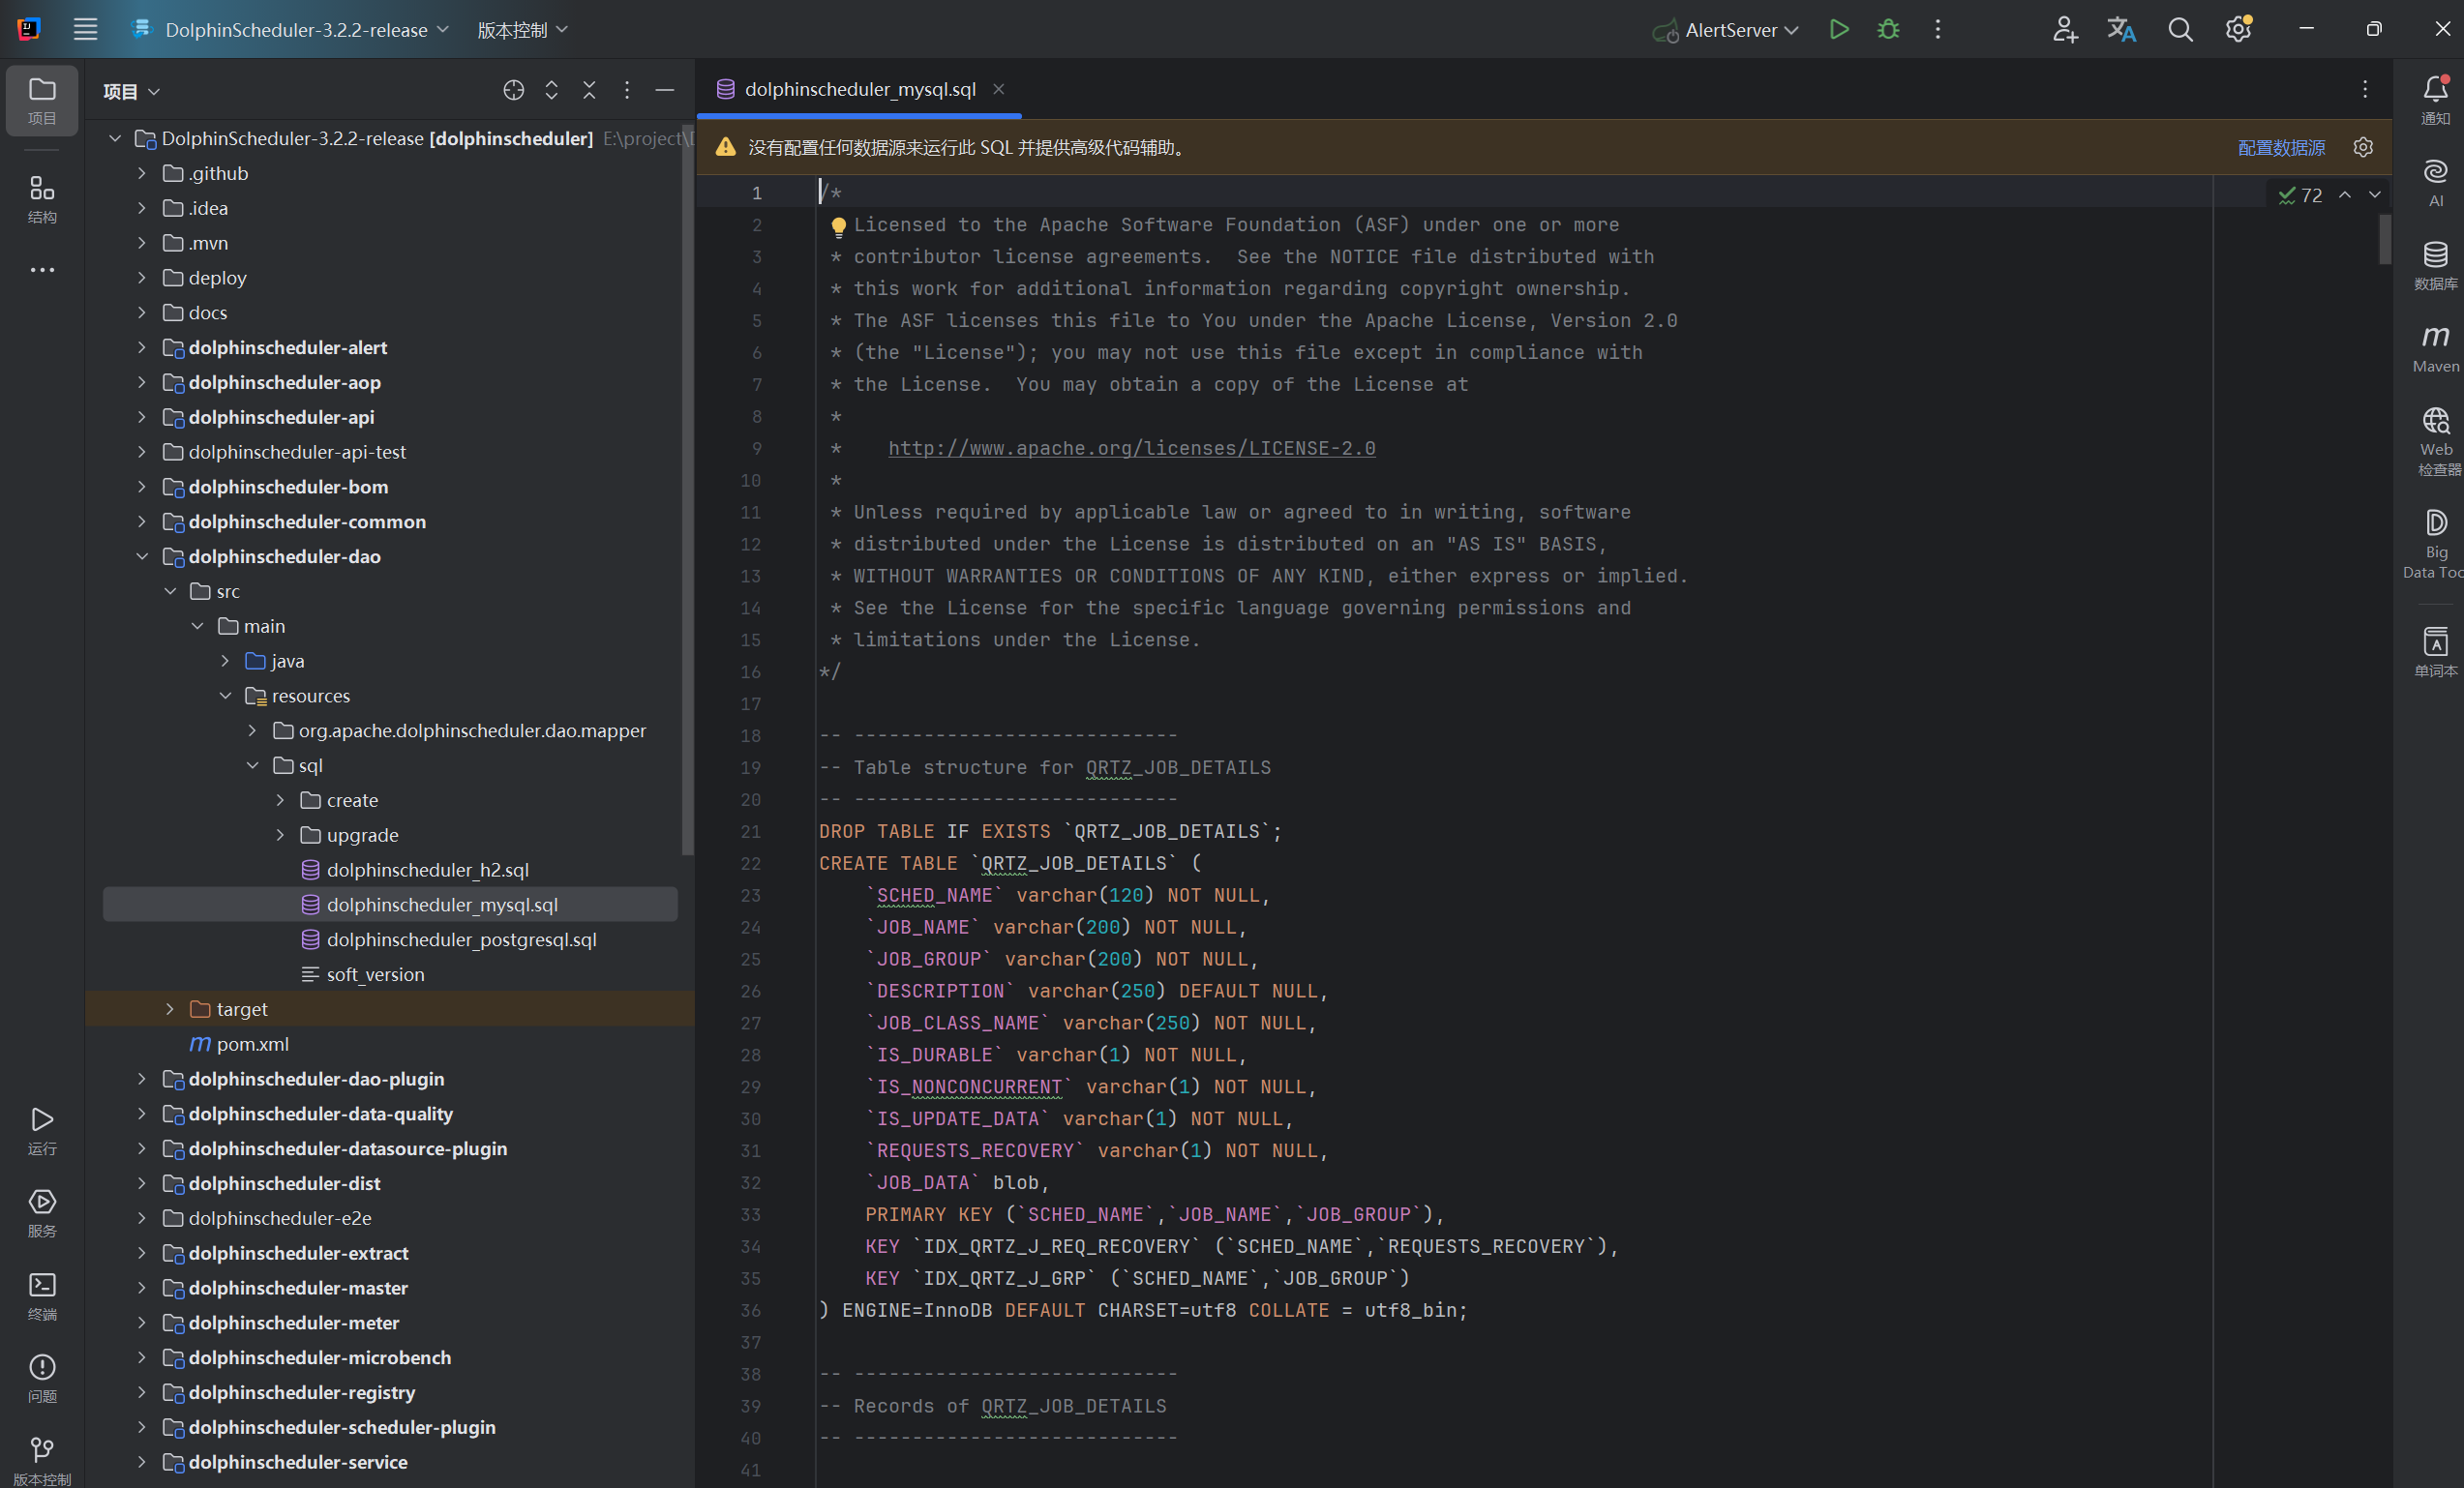Viewport: 2464px width, 1488px height.
Task: Collapse the dolphinscheduler-dao folder
Action: coord(141,556)
